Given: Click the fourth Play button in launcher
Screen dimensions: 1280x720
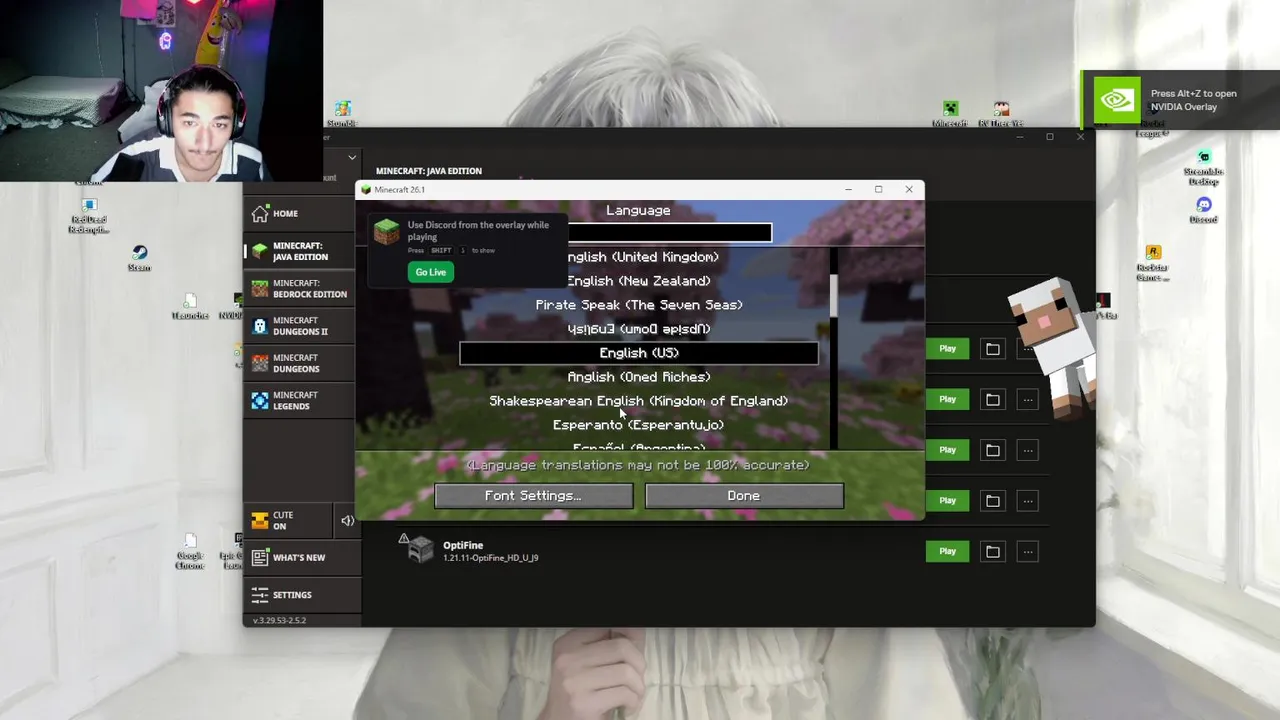Looking at the screenshot, I should (947, 500).
